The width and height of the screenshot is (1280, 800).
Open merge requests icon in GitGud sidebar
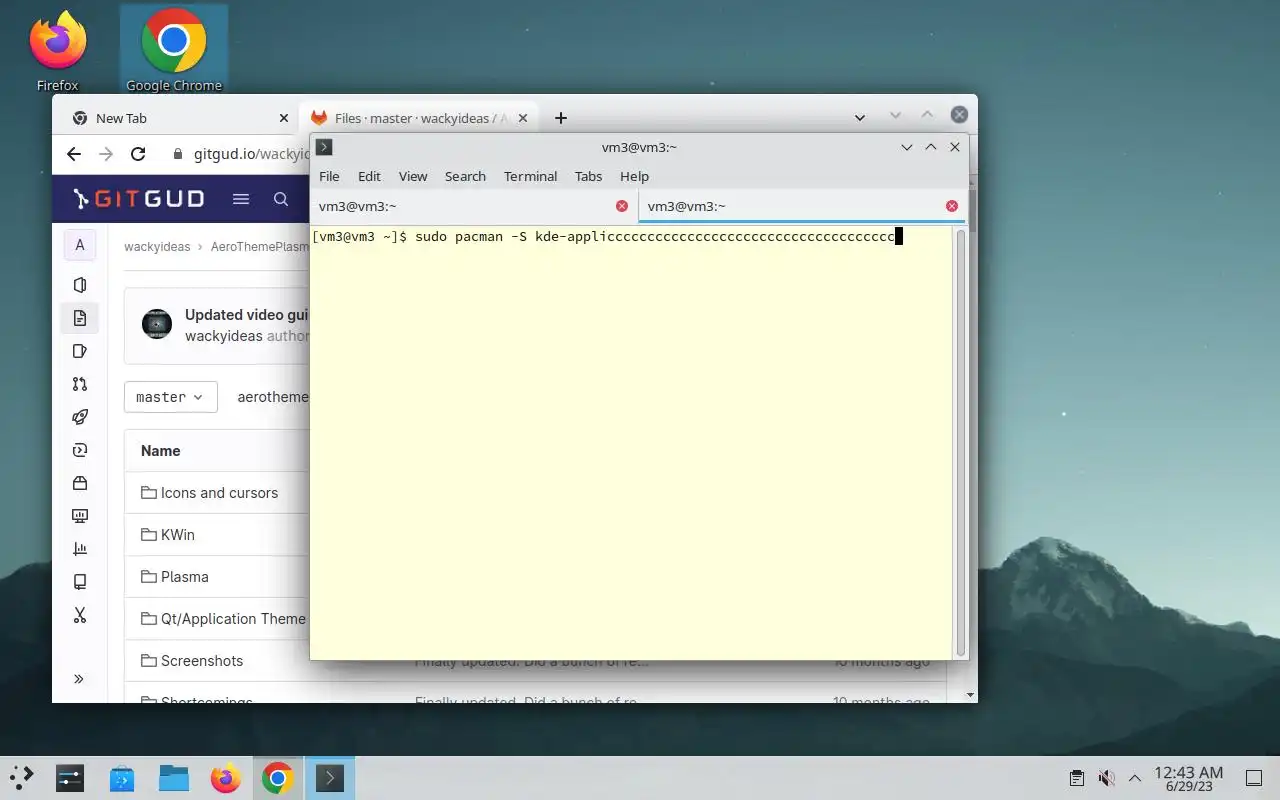pyautogui.click(x=80, y=384)
